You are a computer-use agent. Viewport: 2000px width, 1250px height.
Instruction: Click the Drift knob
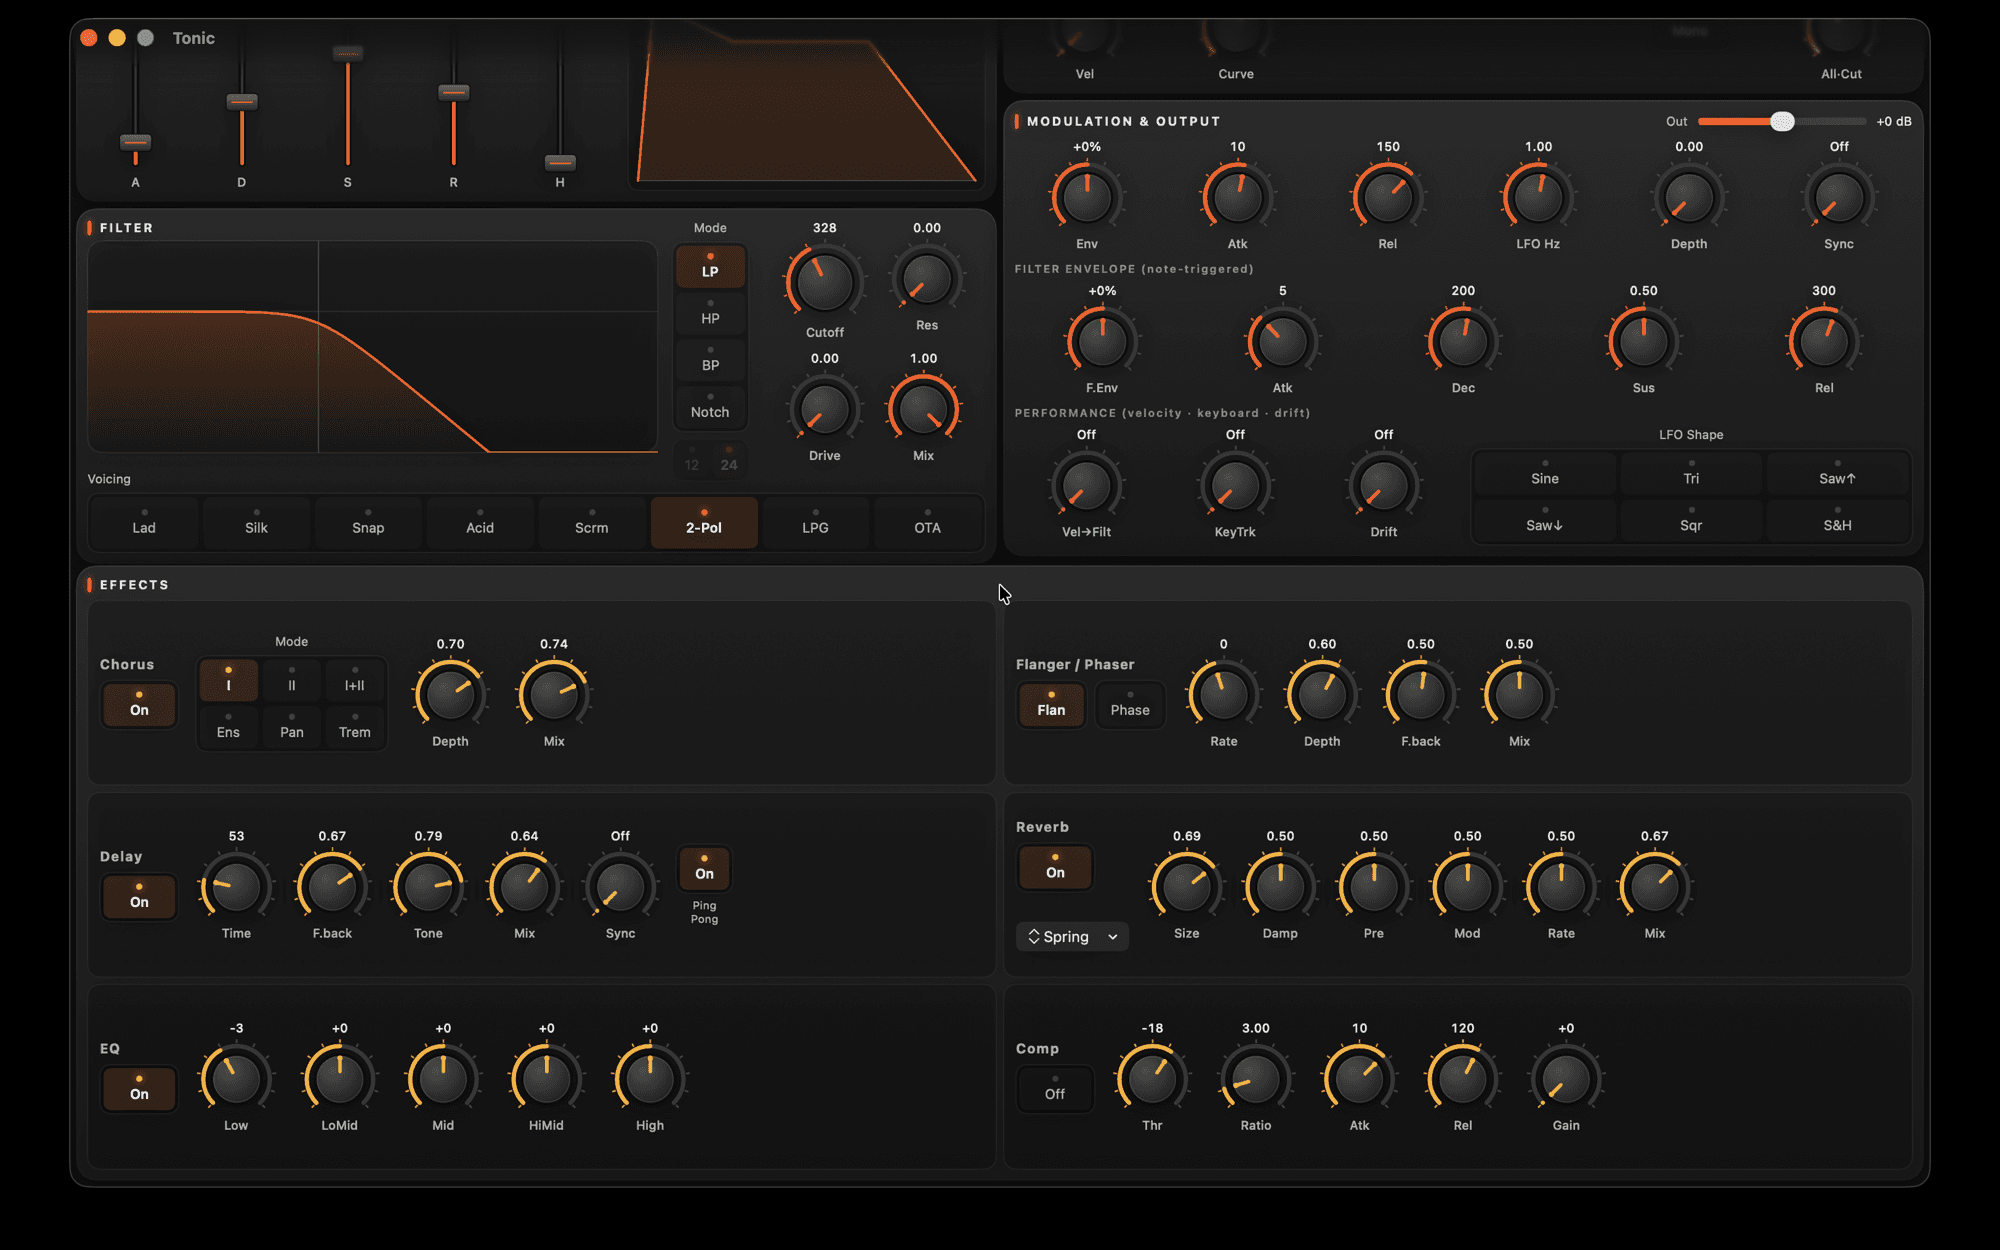click(x=1384, y=485)
